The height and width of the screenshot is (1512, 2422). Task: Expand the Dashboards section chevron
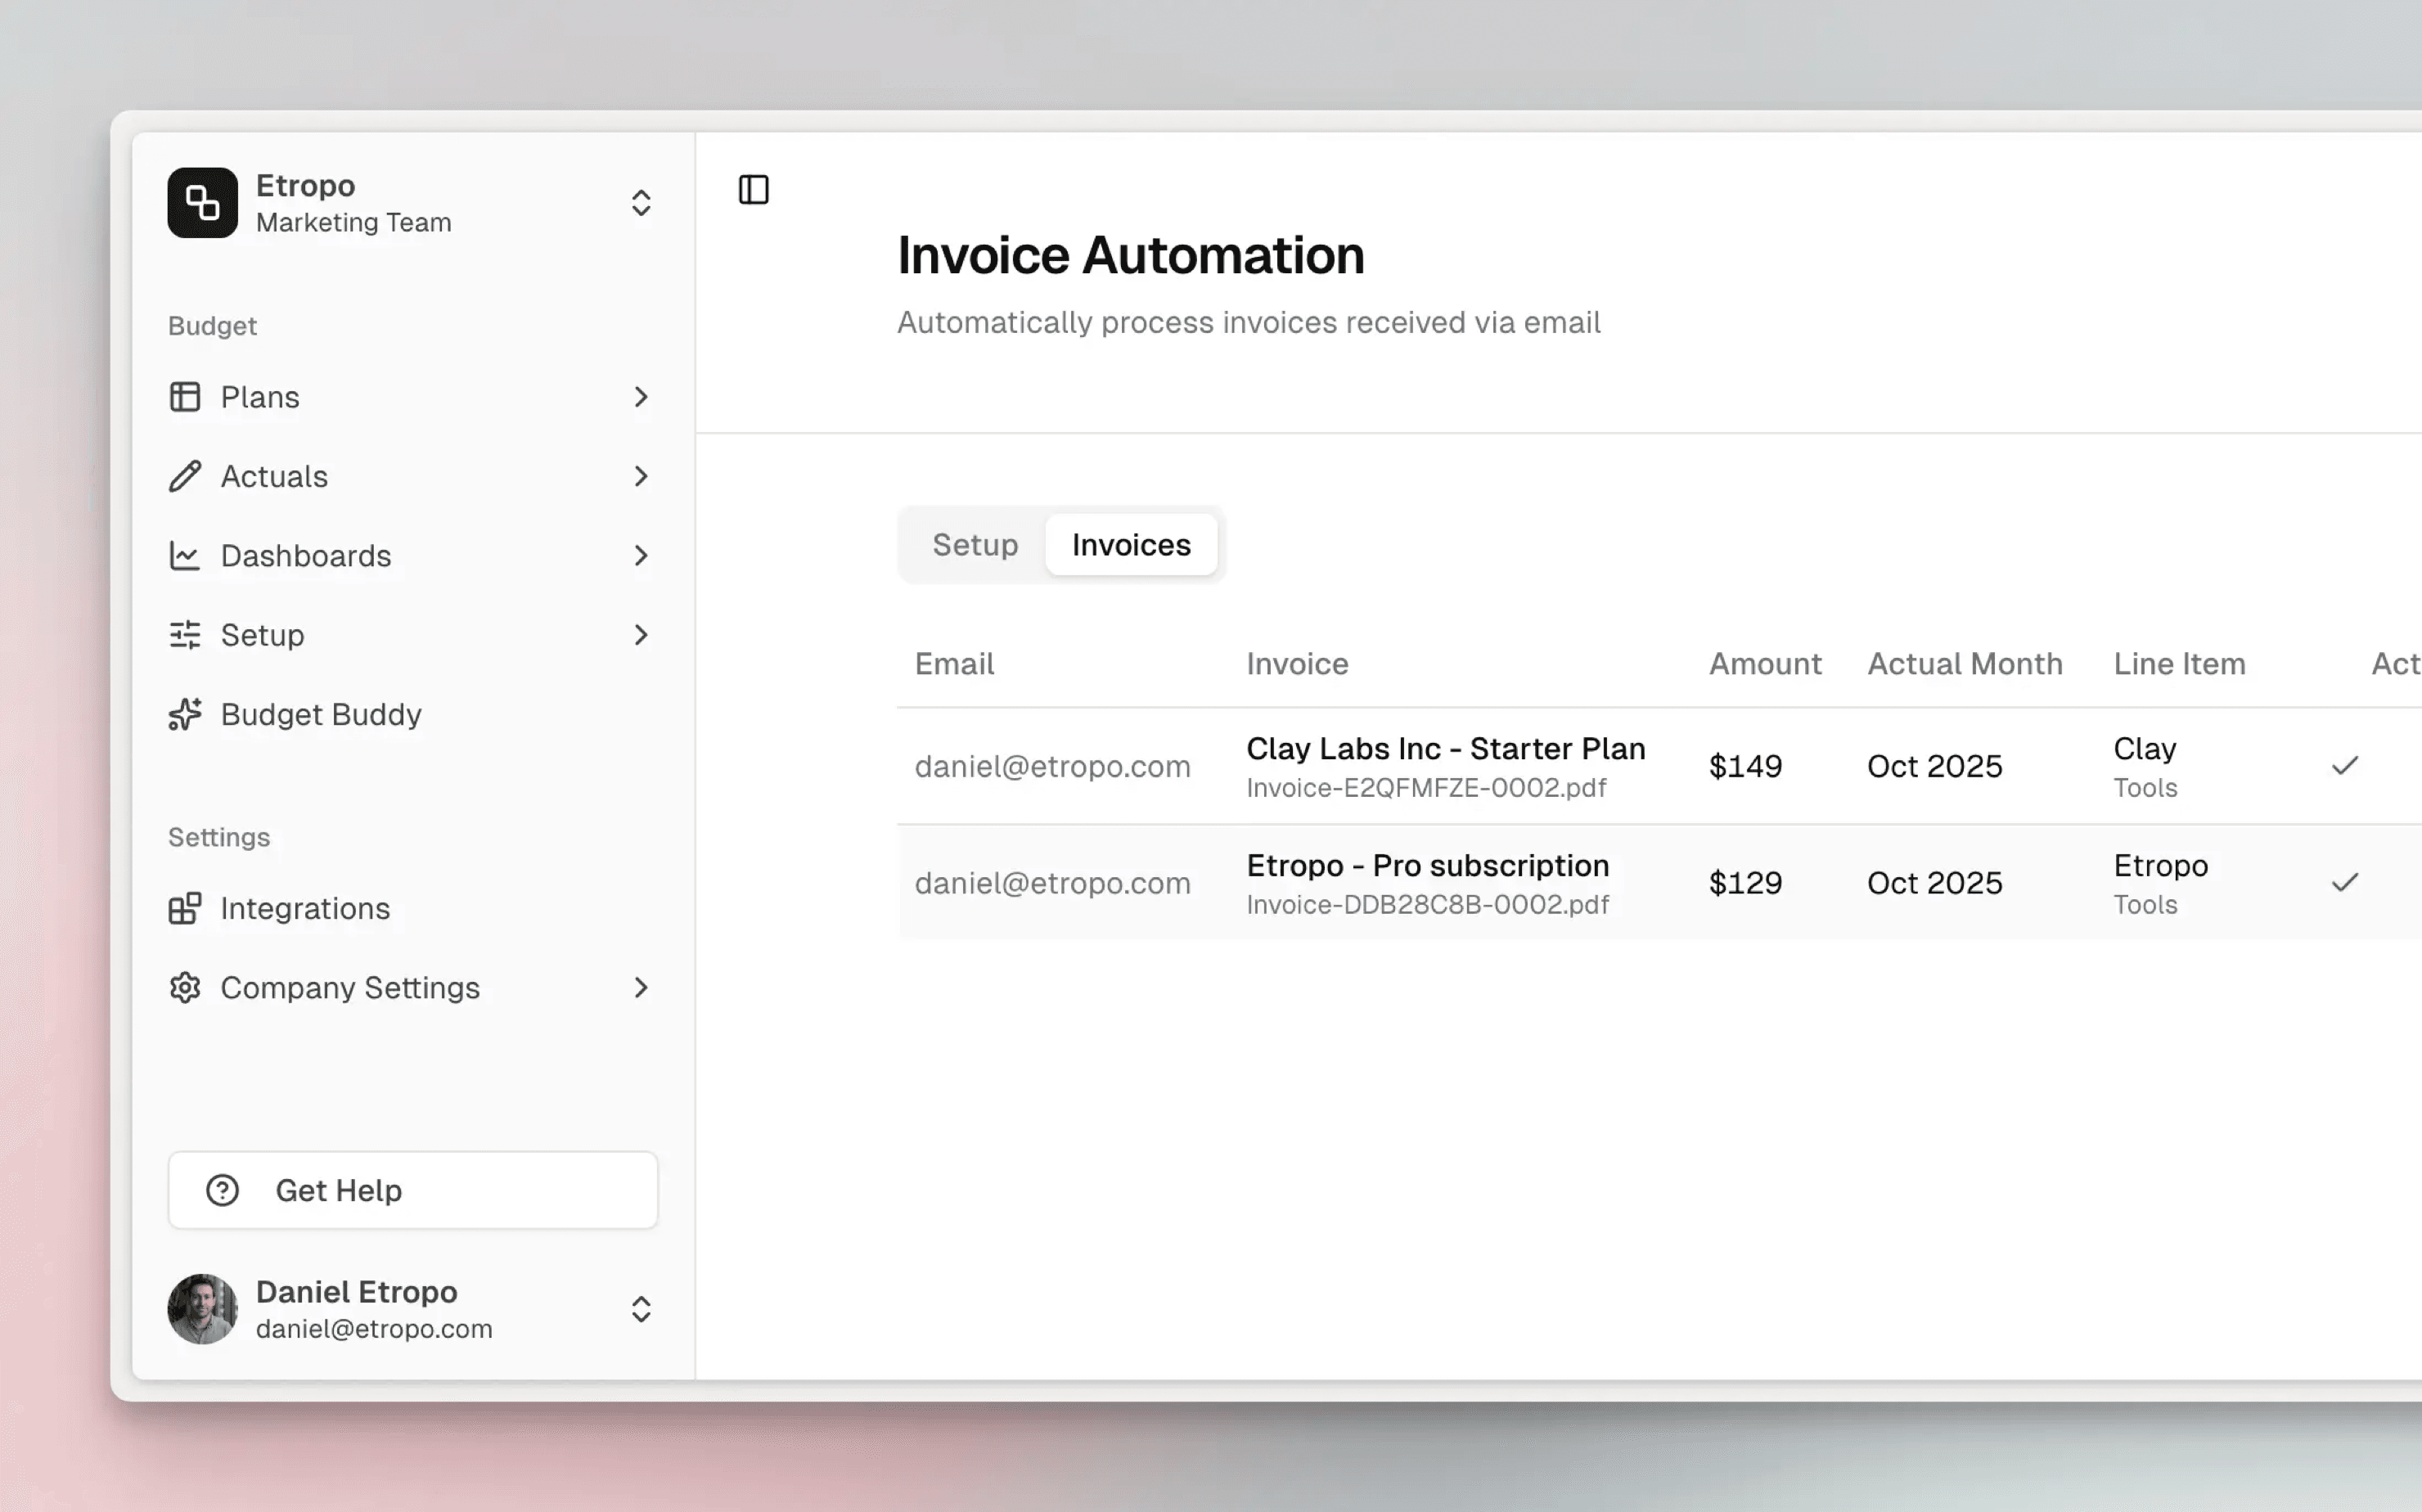coord(641,555)
